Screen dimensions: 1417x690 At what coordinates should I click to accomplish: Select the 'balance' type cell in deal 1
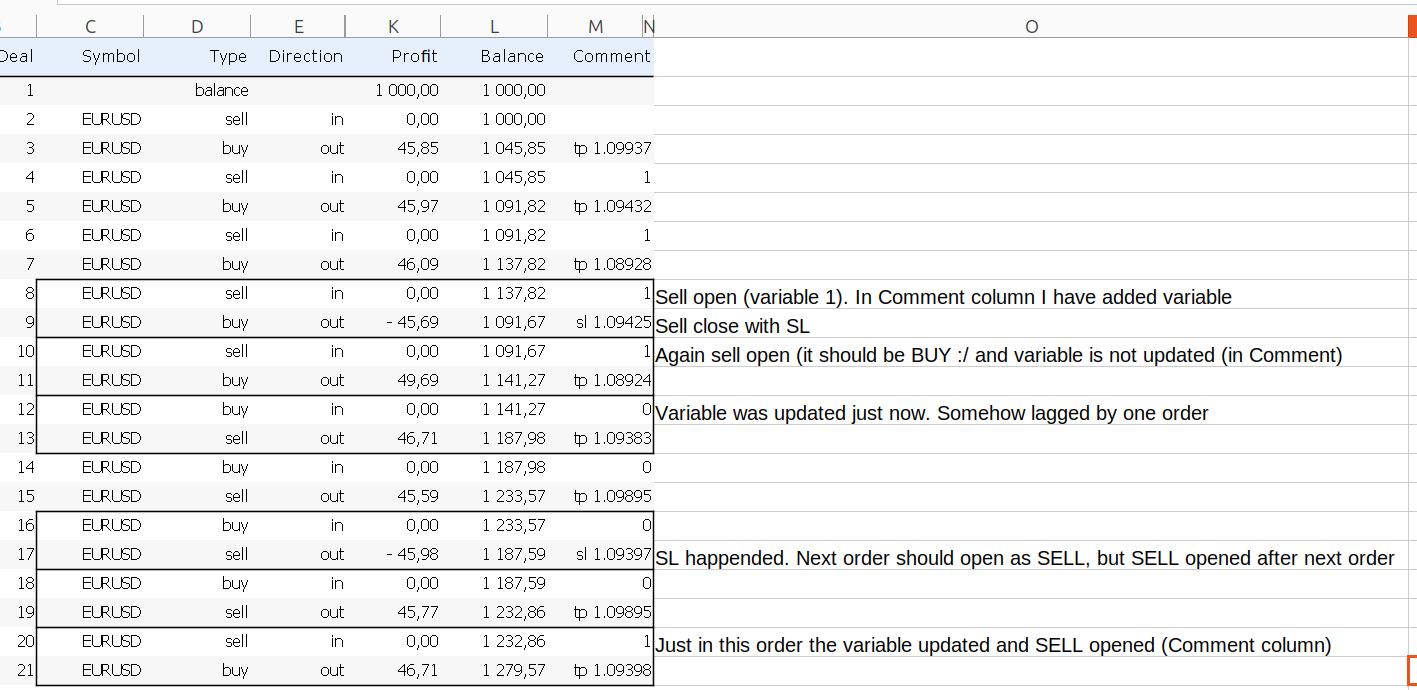(222, 90)
